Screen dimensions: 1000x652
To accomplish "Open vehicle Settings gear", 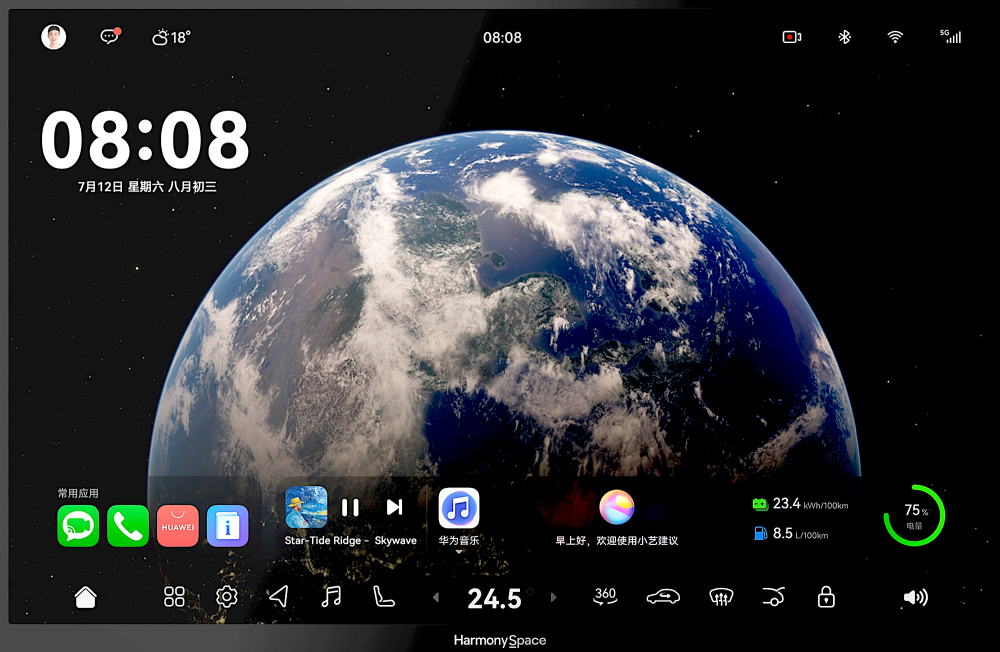I will click(226, 597).
